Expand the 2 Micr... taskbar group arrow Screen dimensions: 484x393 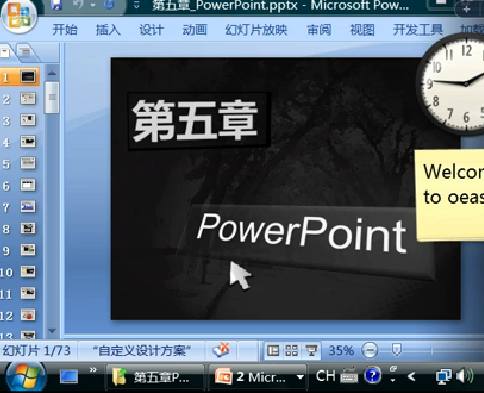(300, 378)
